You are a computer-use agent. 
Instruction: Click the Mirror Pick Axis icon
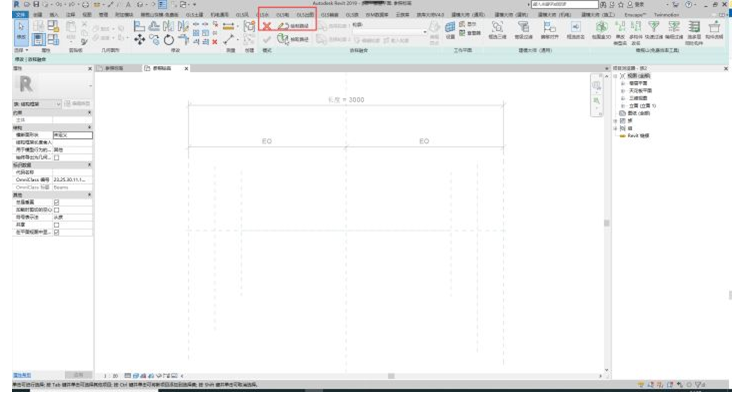168,26
